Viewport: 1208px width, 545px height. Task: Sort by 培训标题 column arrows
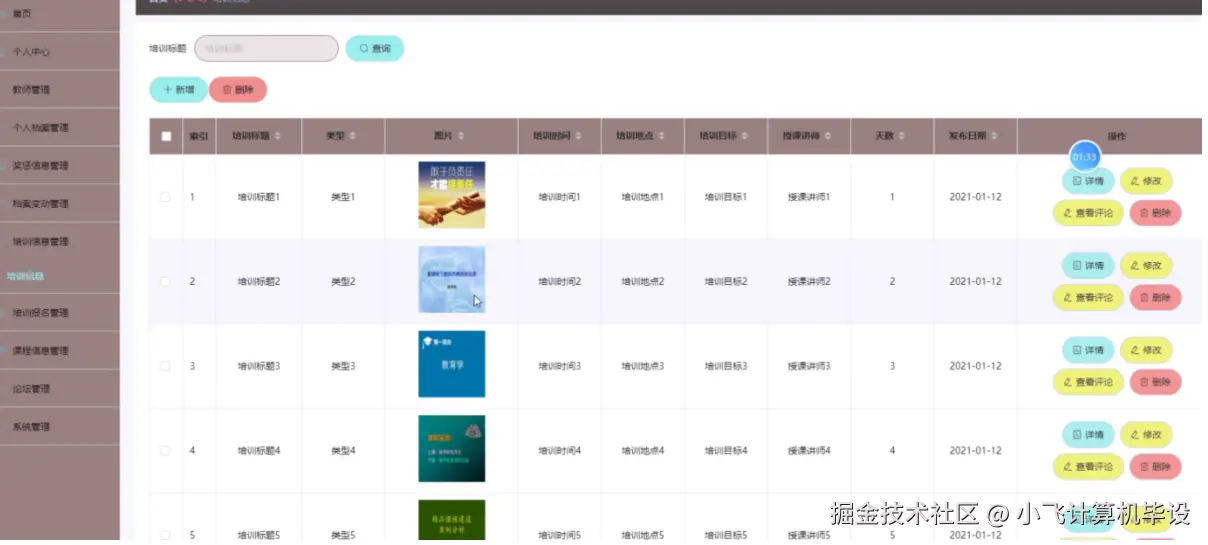coord(279,136)
